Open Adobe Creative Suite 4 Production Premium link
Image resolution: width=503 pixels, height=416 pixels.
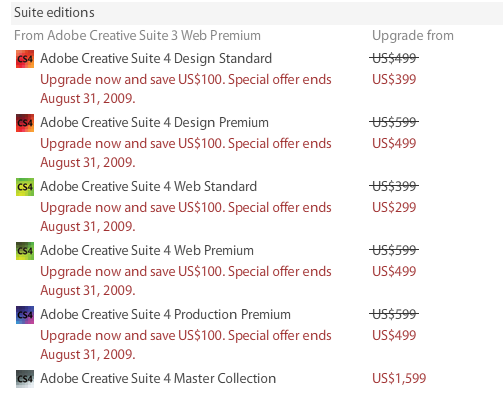coord(165,315)
